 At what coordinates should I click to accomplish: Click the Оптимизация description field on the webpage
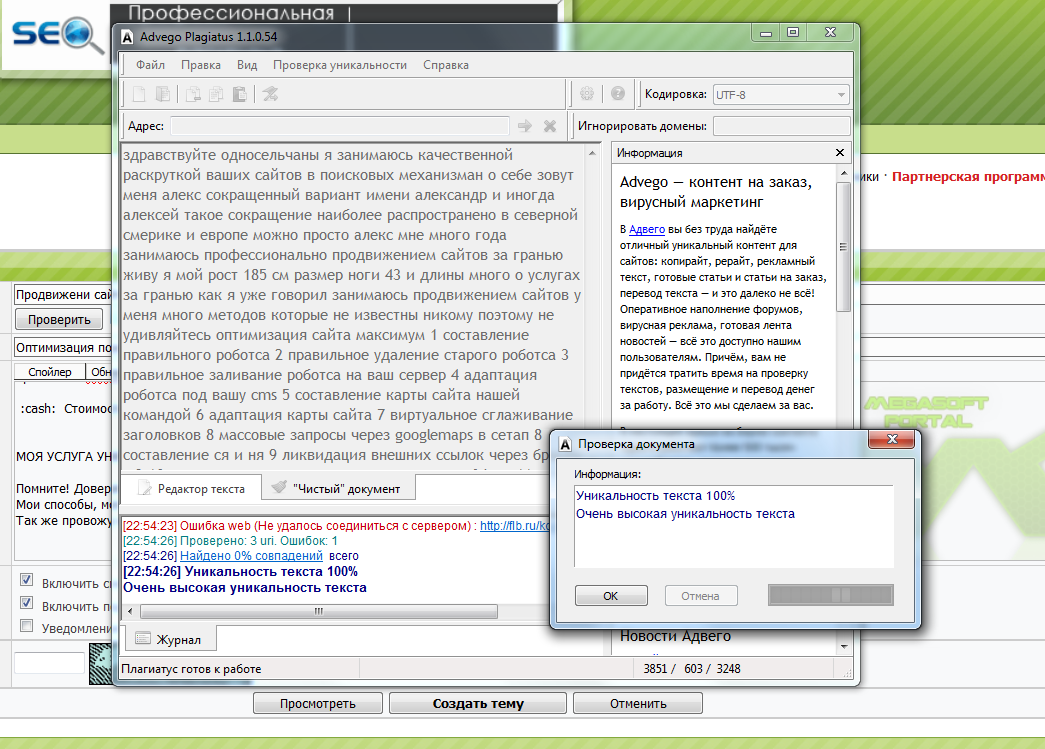pos(63,347)
